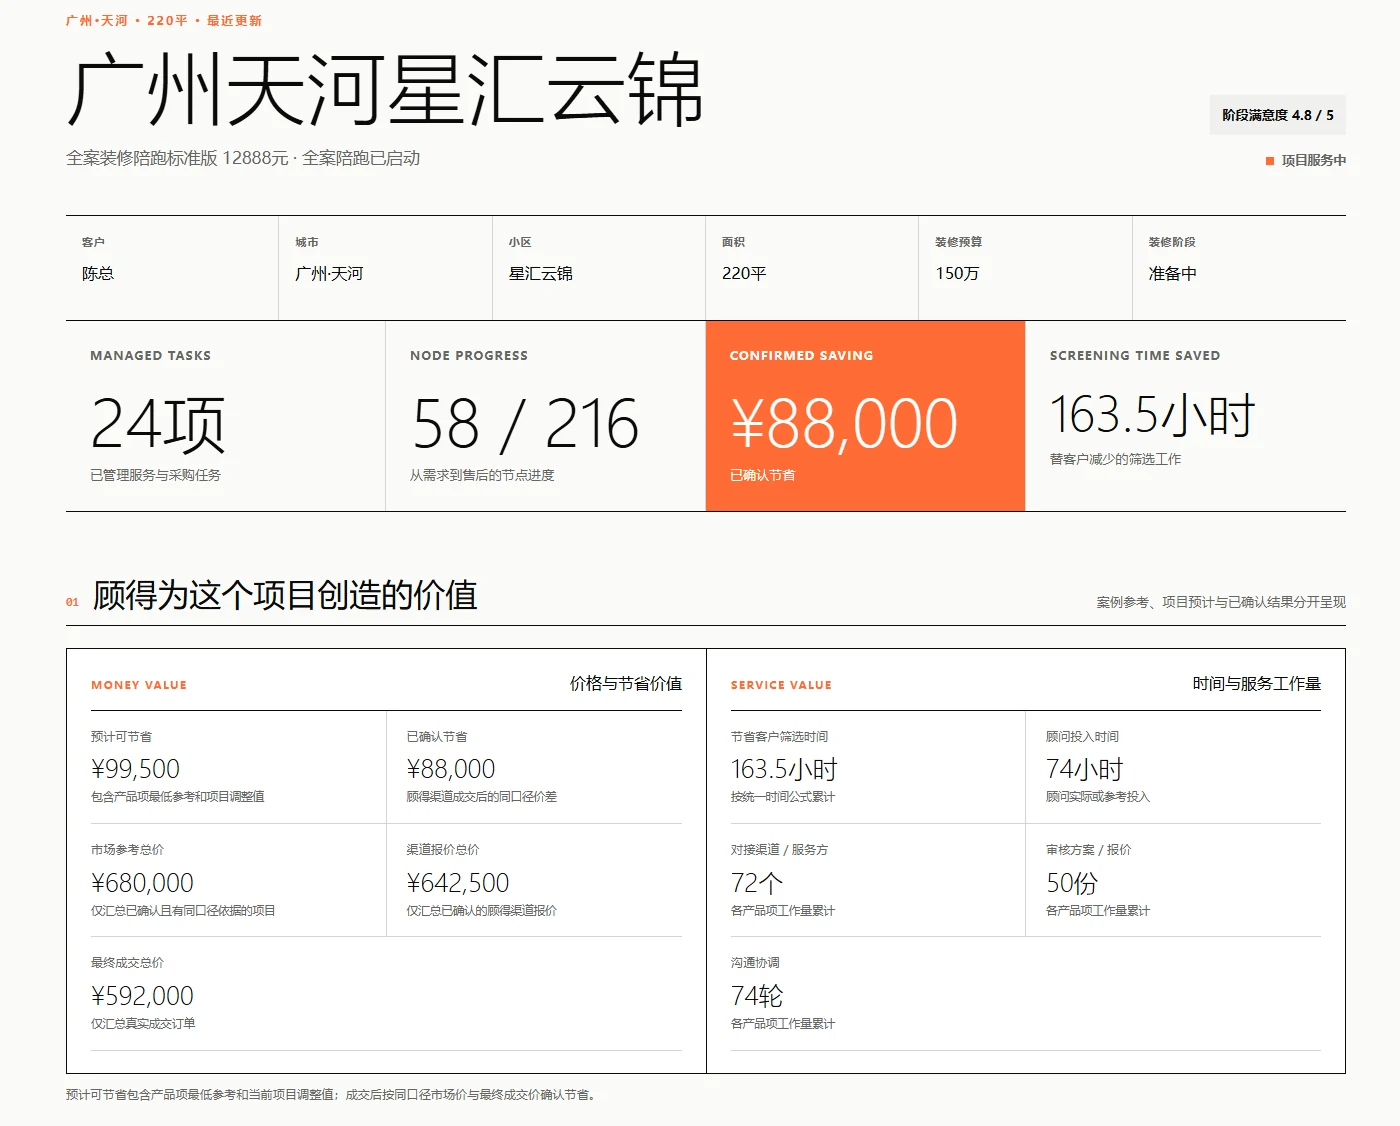Click the page title 广州天河星汇云锦
1400x1126 pixels.
(x=385, y=91)
